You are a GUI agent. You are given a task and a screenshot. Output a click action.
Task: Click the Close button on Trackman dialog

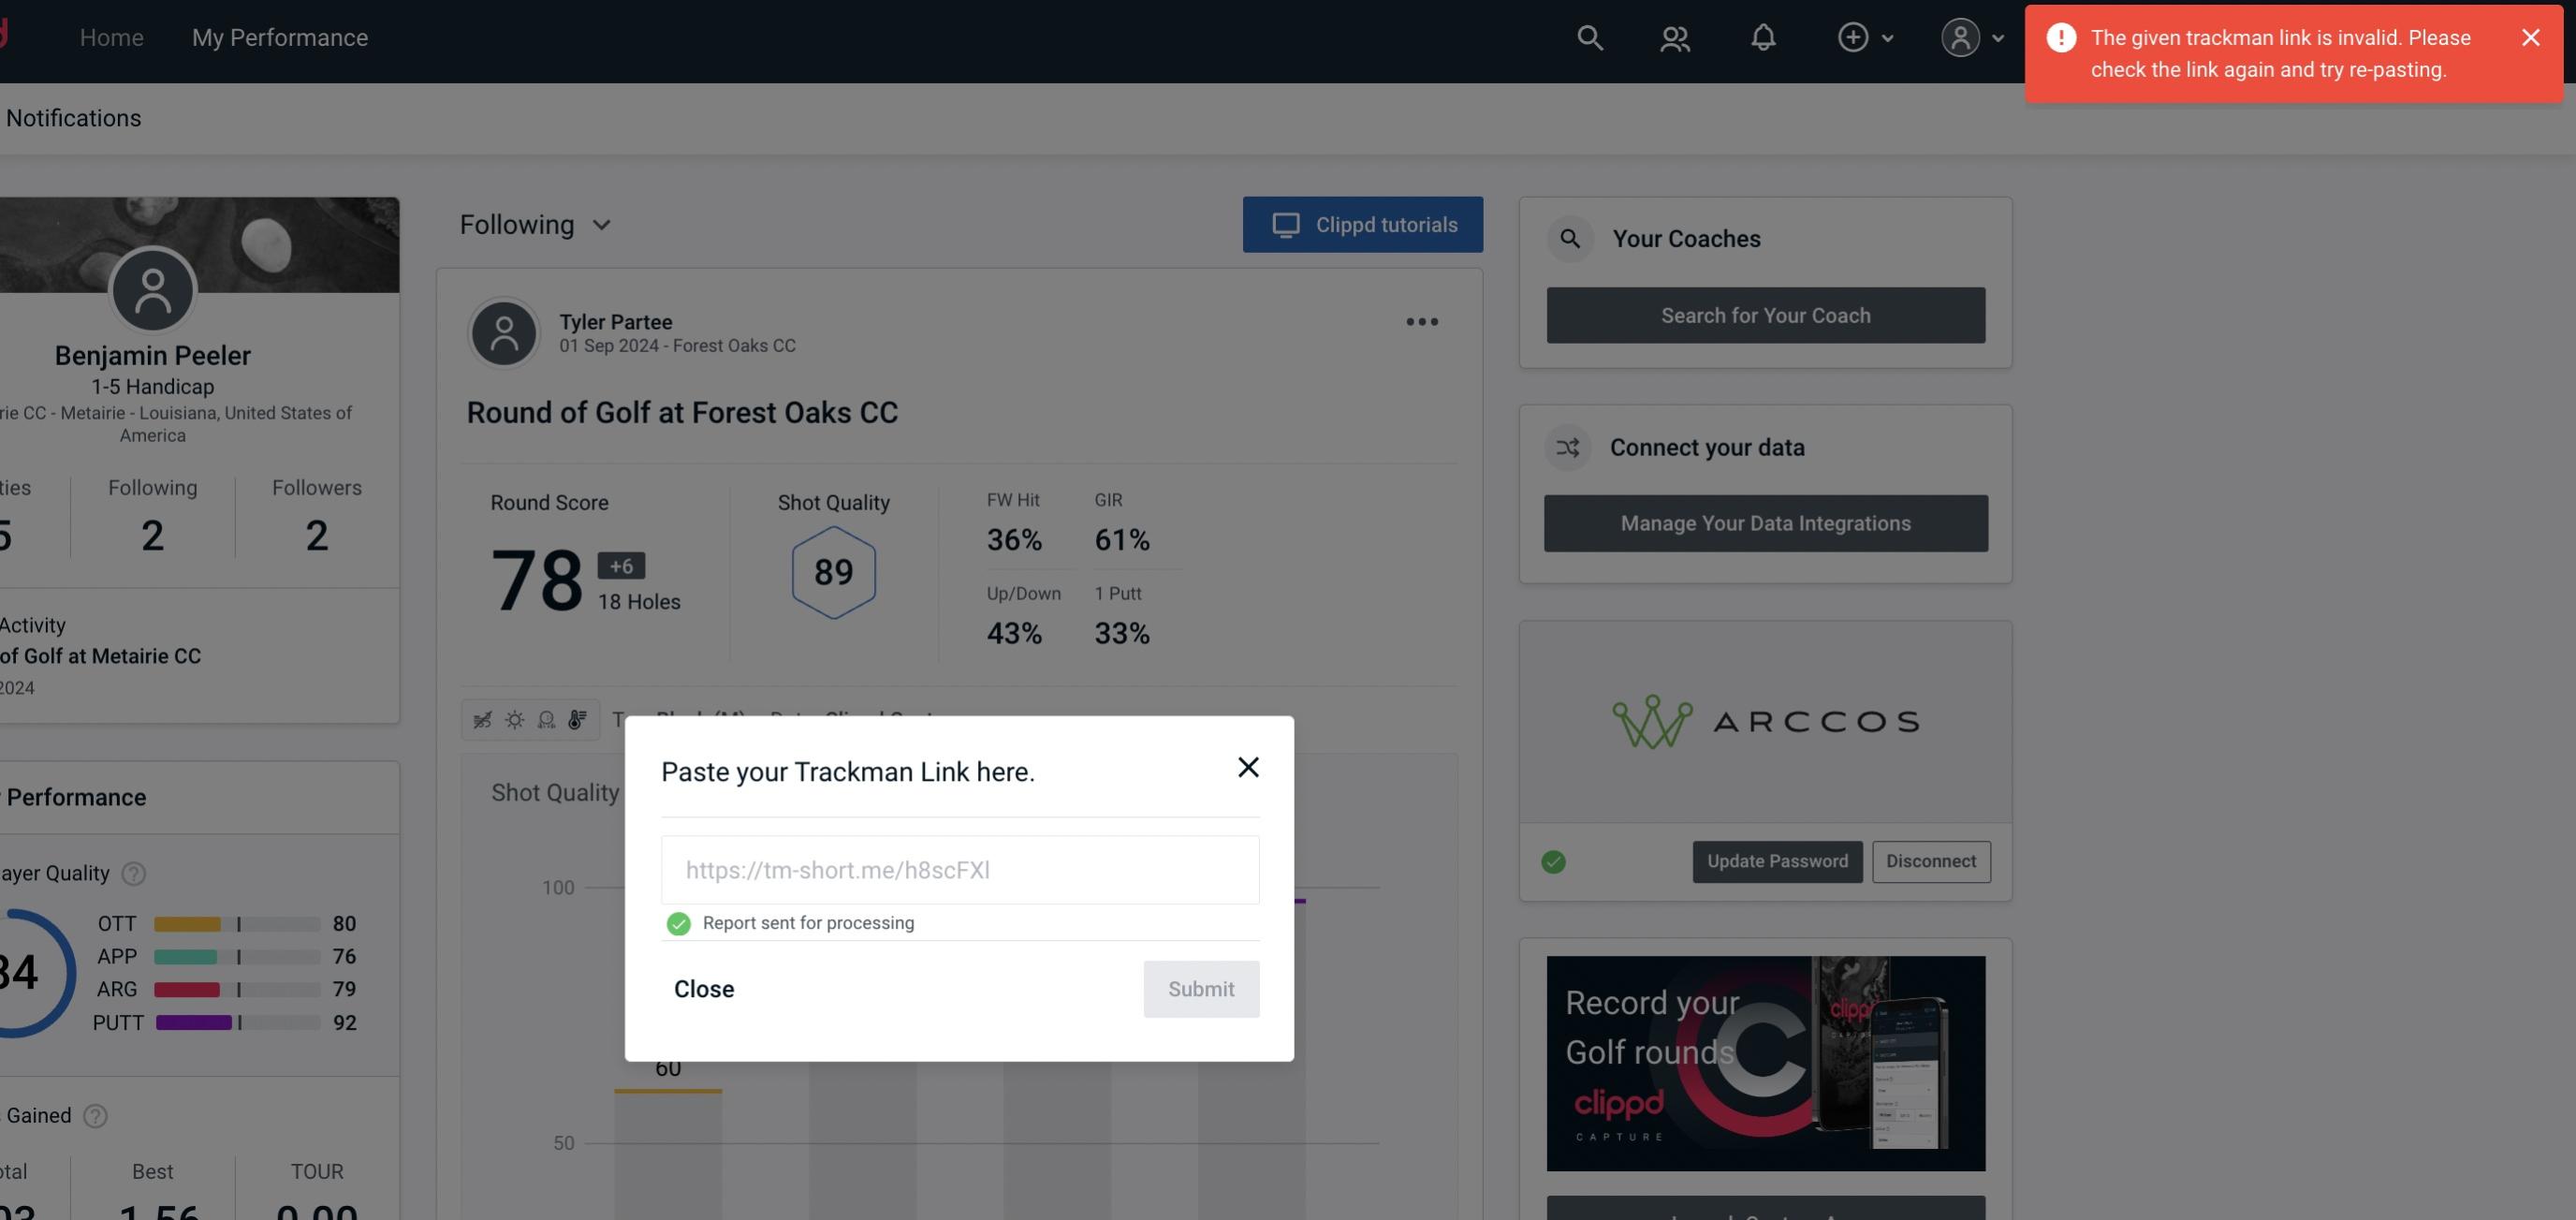(x=703, y=988)
